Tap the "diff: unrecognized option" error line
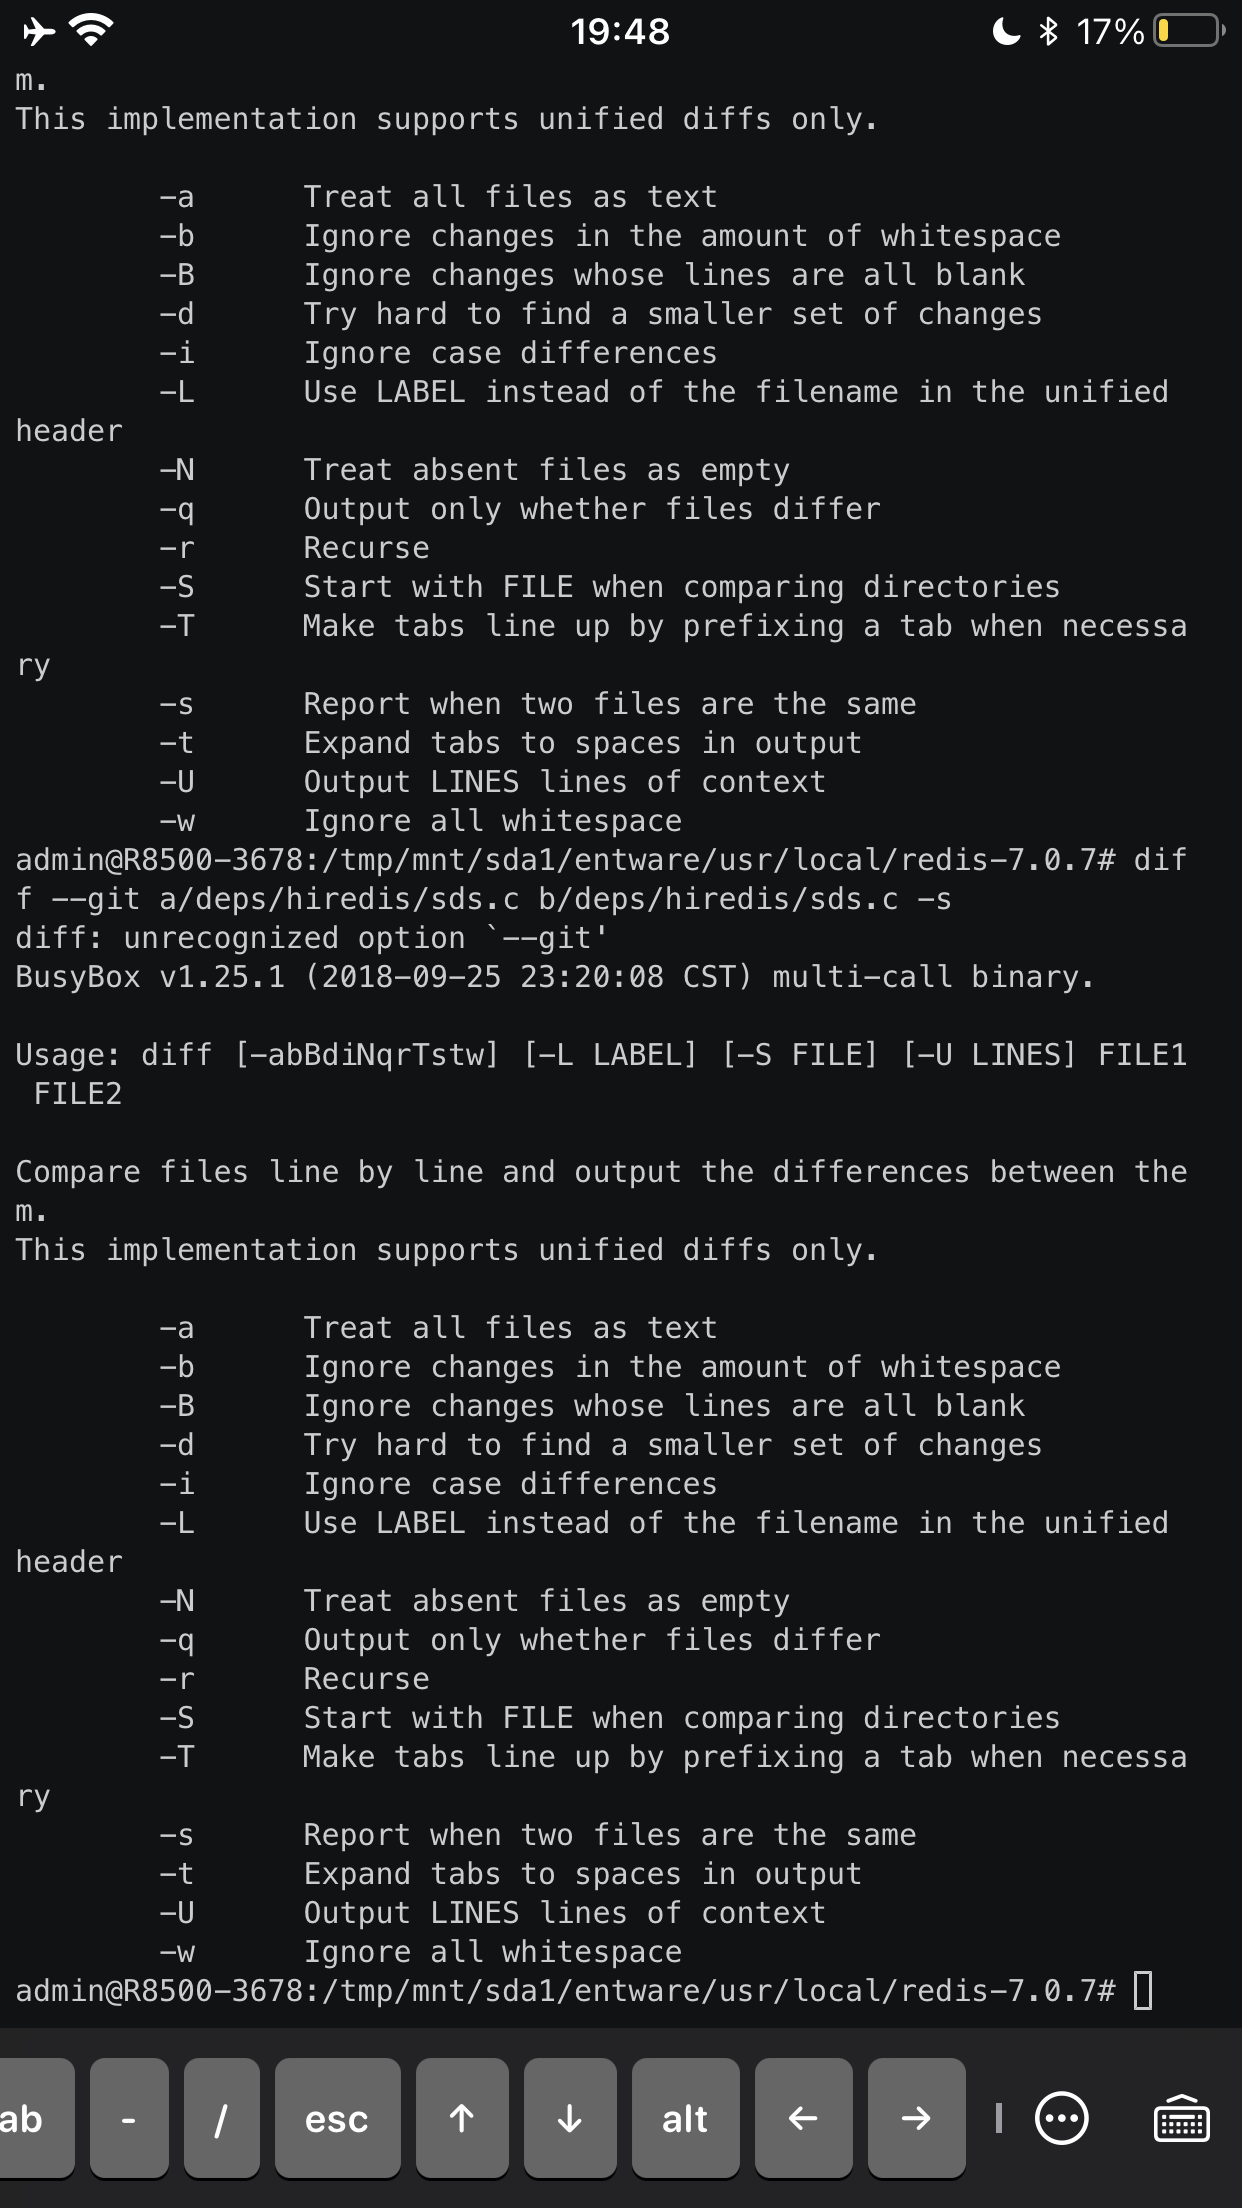Image resolution: width=1242 pixels, height=2208 pixels. [311, 938]
